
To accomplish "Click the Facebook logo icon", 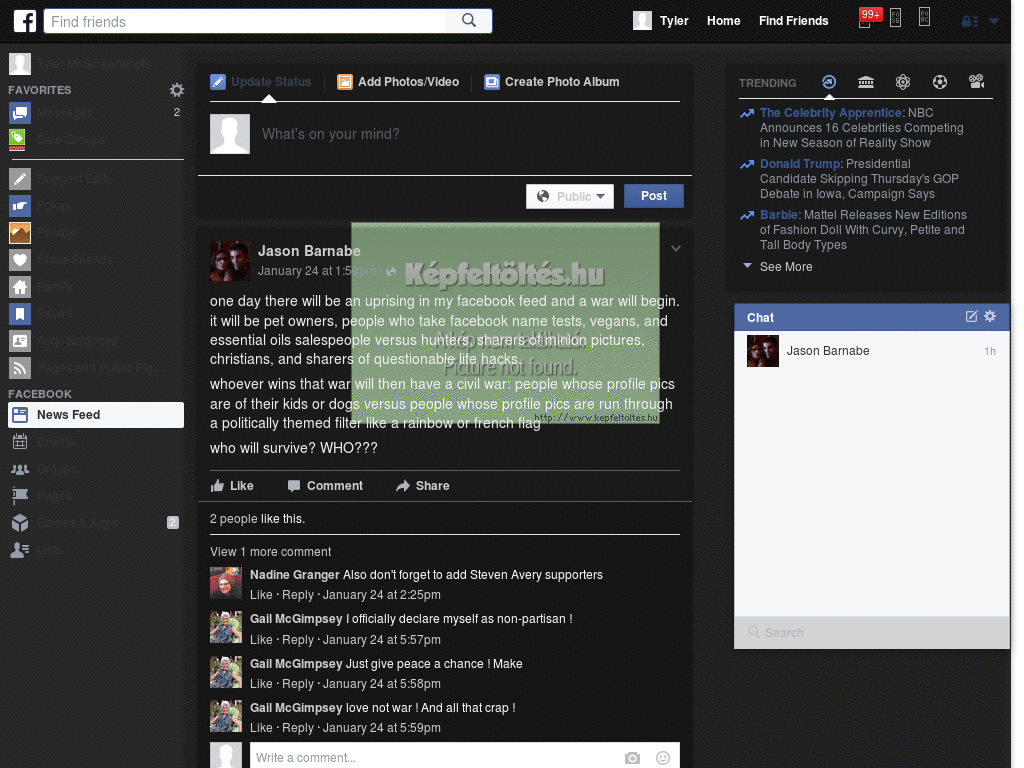I will 25,21.
